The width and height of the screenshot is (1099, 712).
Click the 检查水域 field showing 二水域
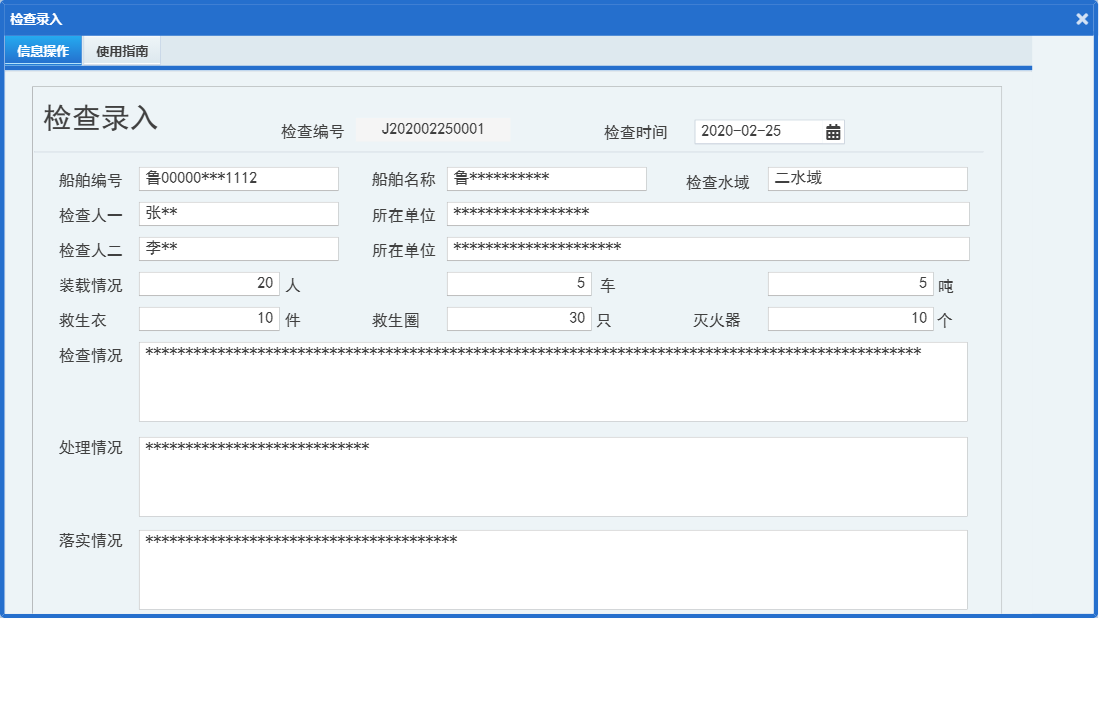coord(866,178)
